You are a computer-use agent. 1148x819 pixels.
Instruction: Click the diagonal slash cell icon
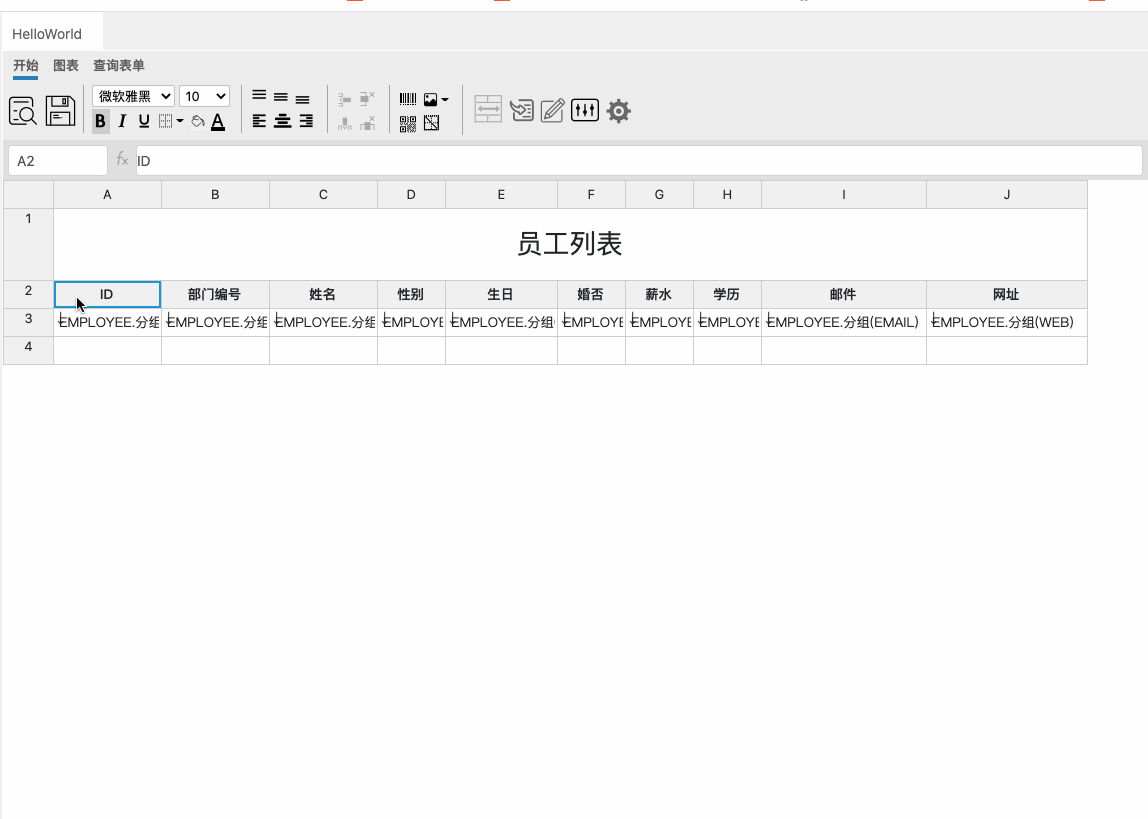point(431,122)
